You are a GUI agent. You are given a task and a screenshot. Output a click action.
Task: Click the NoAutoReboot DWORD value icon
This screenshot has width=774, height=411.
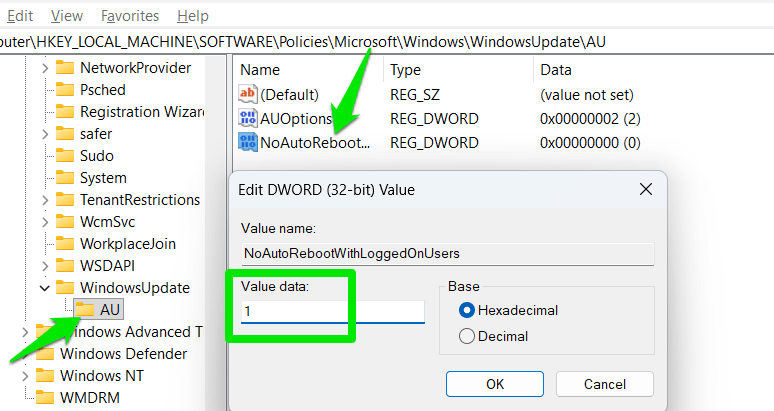[x=248, y=143]
